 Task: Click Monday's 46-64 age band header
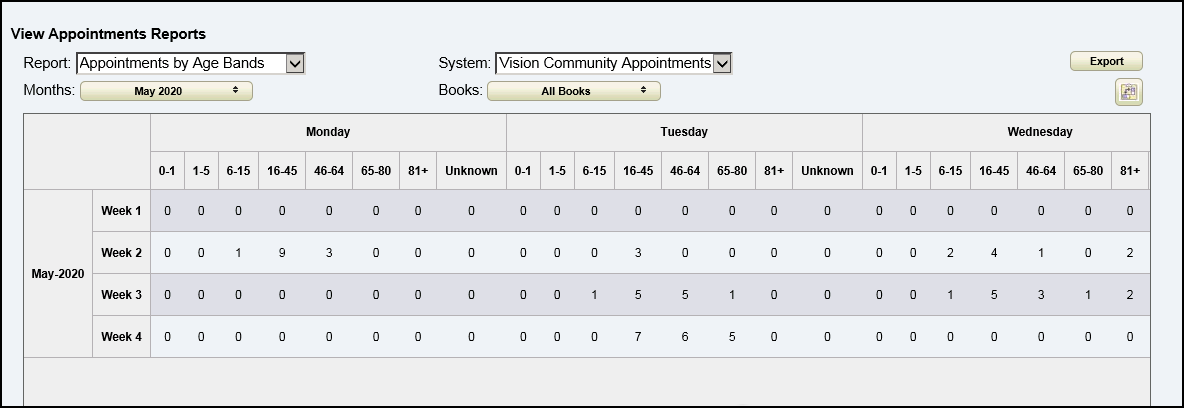tap(328, 171)
